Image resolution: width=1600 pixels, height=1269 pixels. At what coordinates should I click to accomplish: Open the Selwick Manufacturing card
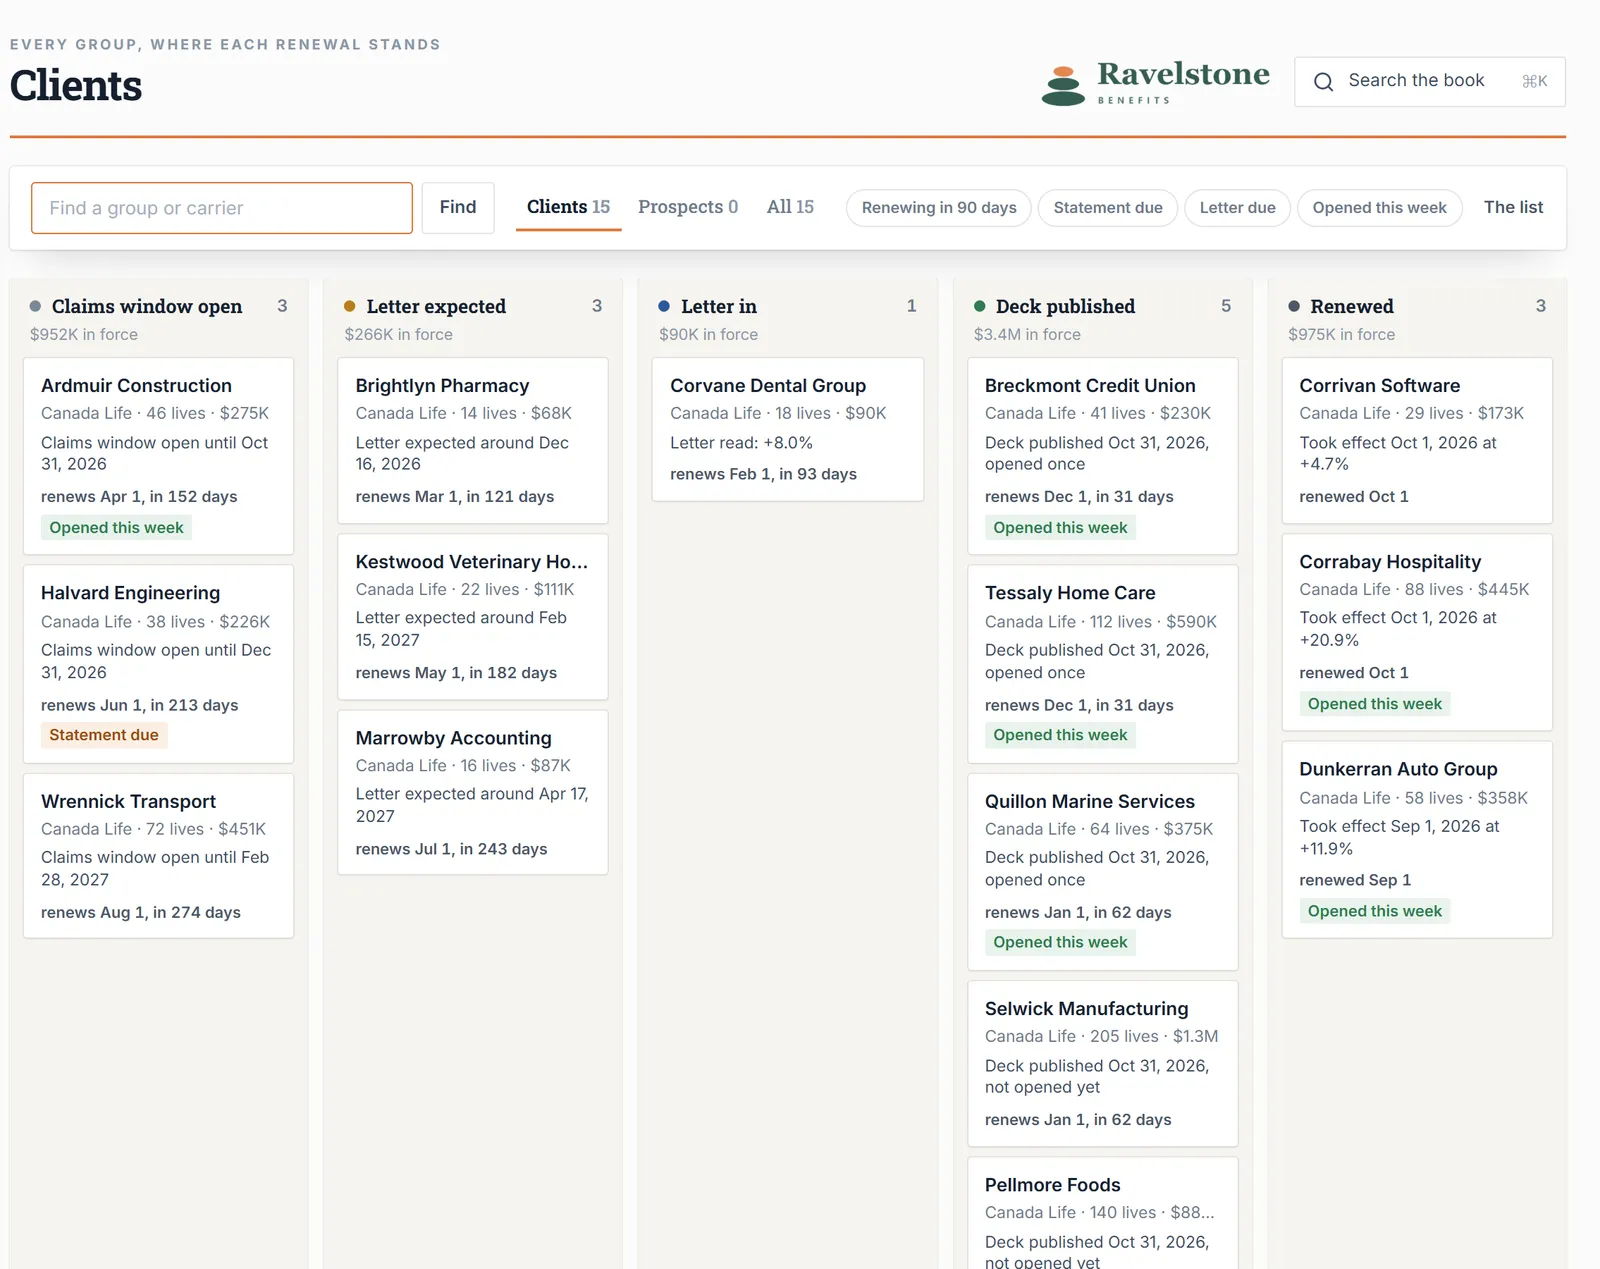tap(1103, 1064)
